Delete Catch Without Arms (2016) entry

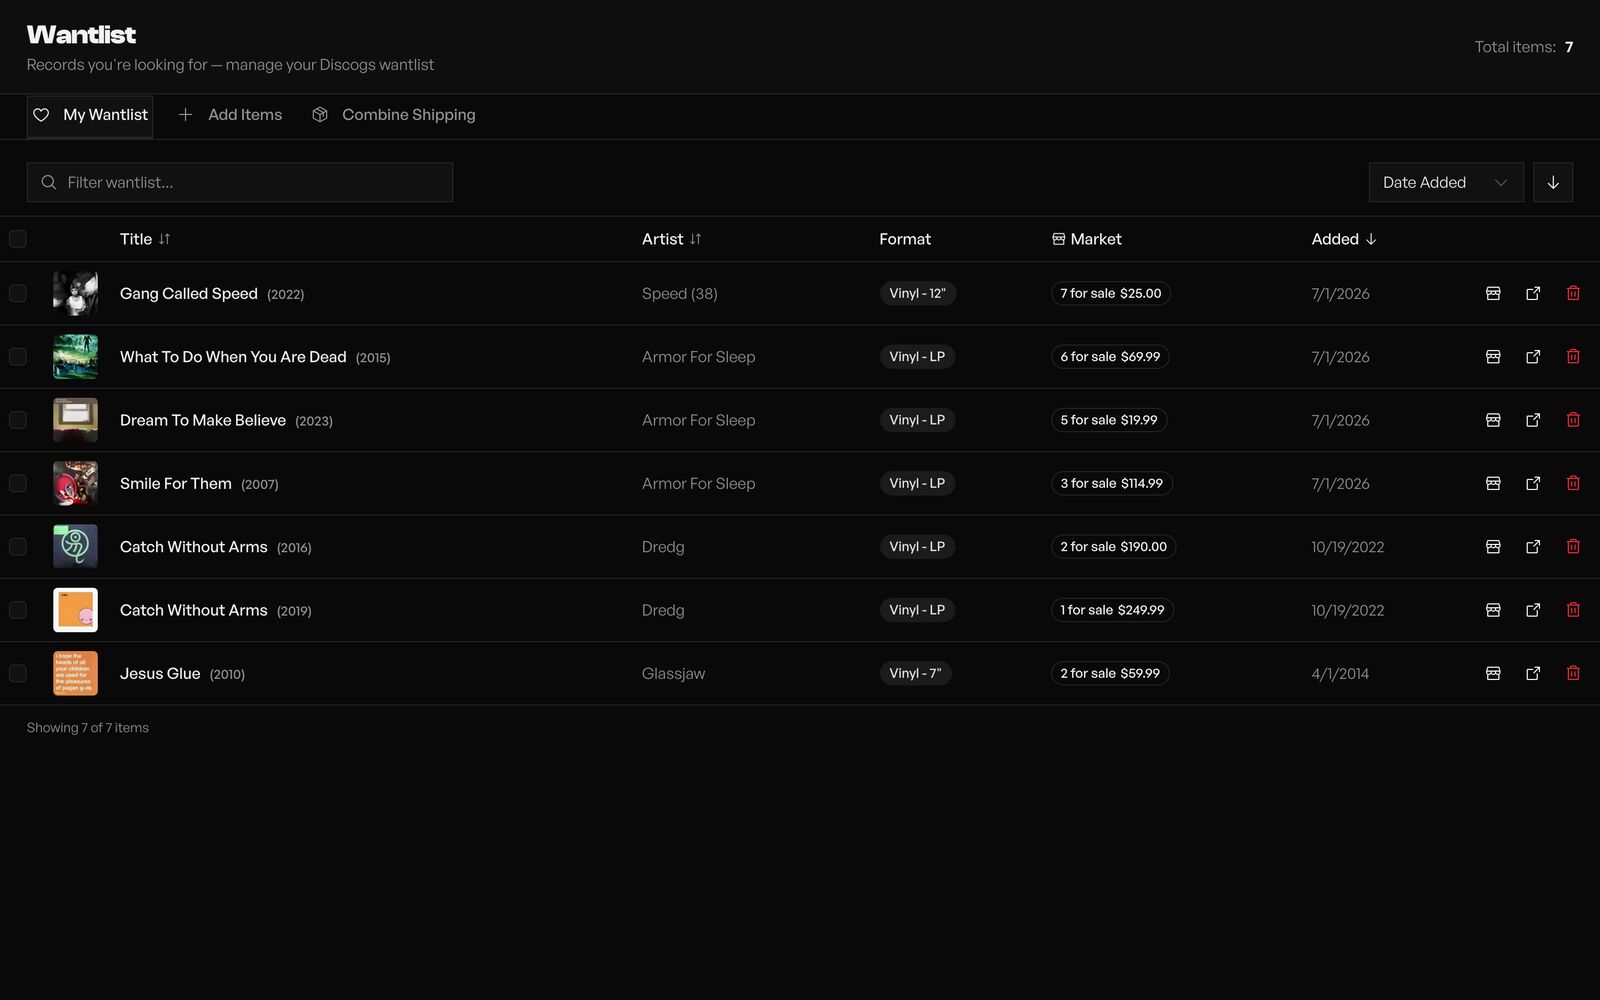[1573, 547]
